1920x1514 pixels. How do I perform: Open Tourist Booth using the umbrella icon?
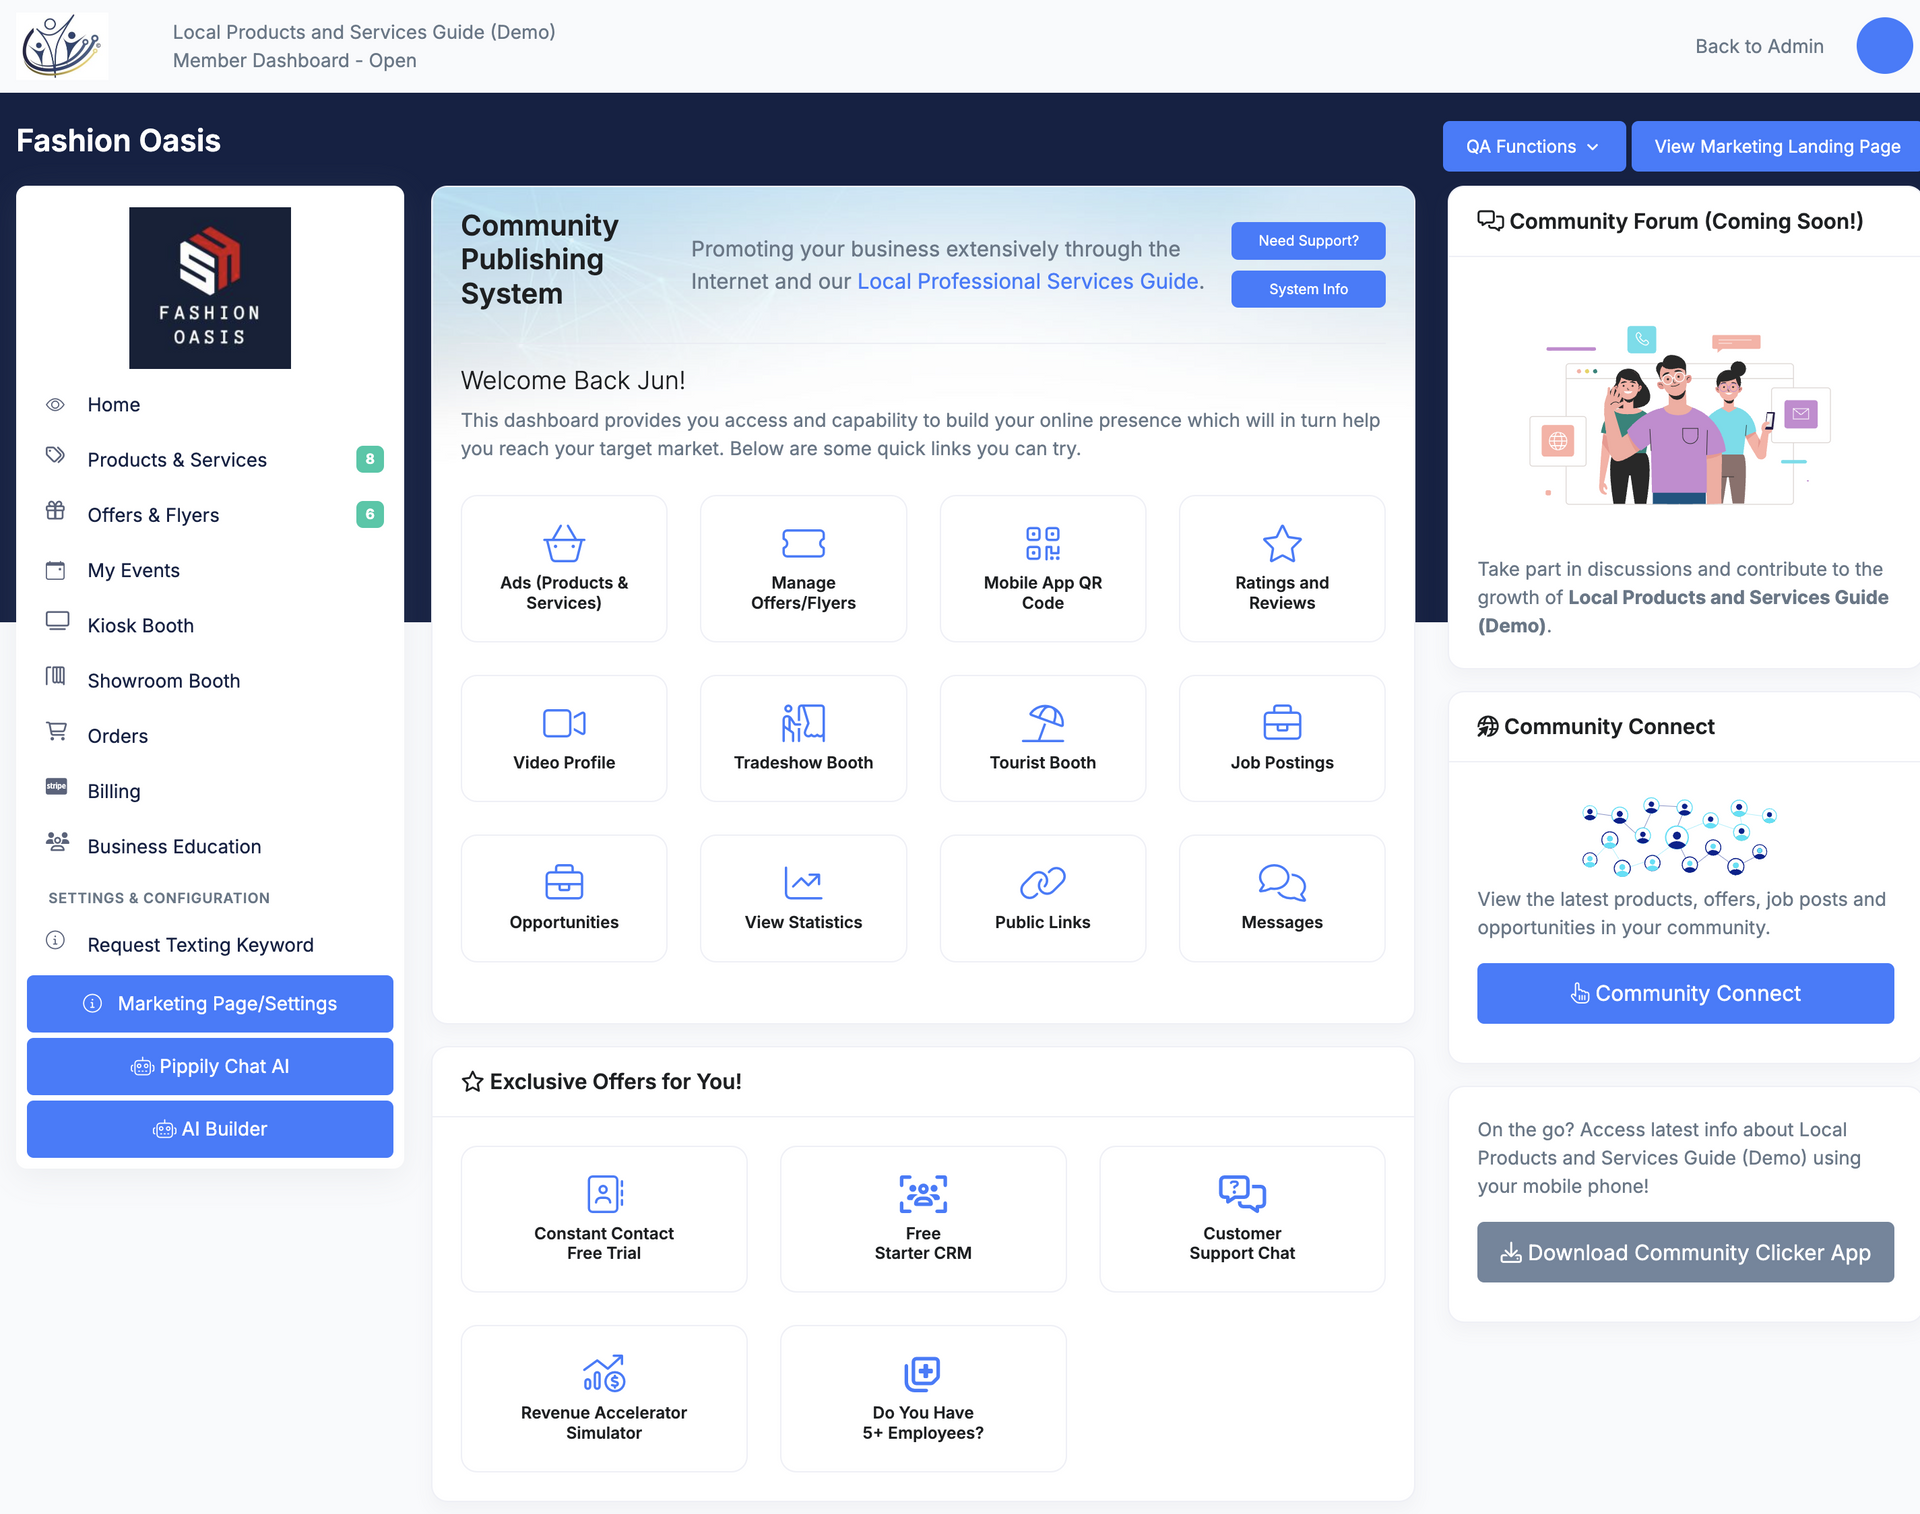pyautogui.click(x=1042, y=724)
